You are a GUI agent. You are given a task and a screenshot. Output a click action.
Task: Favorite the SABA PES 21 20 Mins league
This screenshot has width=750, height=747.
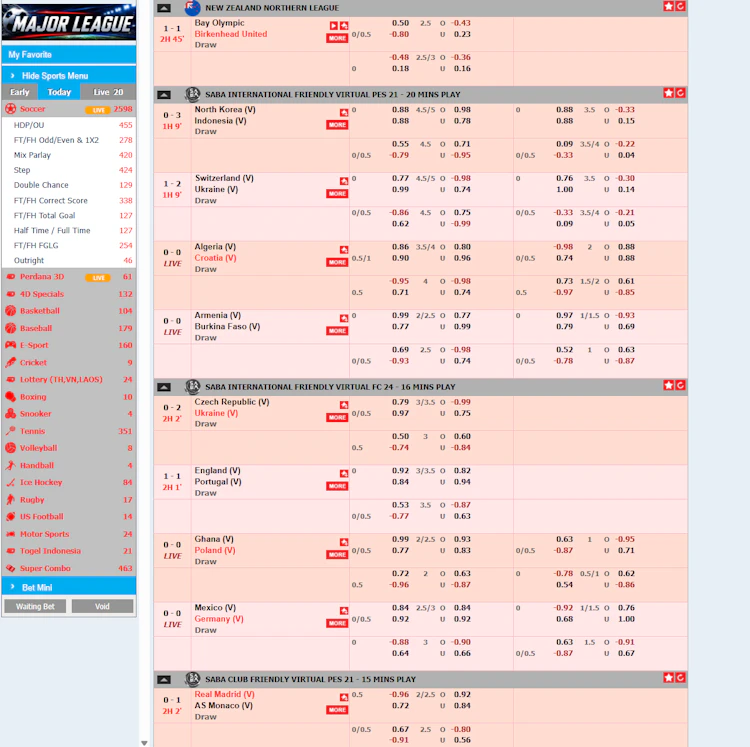tap(669, 93)
